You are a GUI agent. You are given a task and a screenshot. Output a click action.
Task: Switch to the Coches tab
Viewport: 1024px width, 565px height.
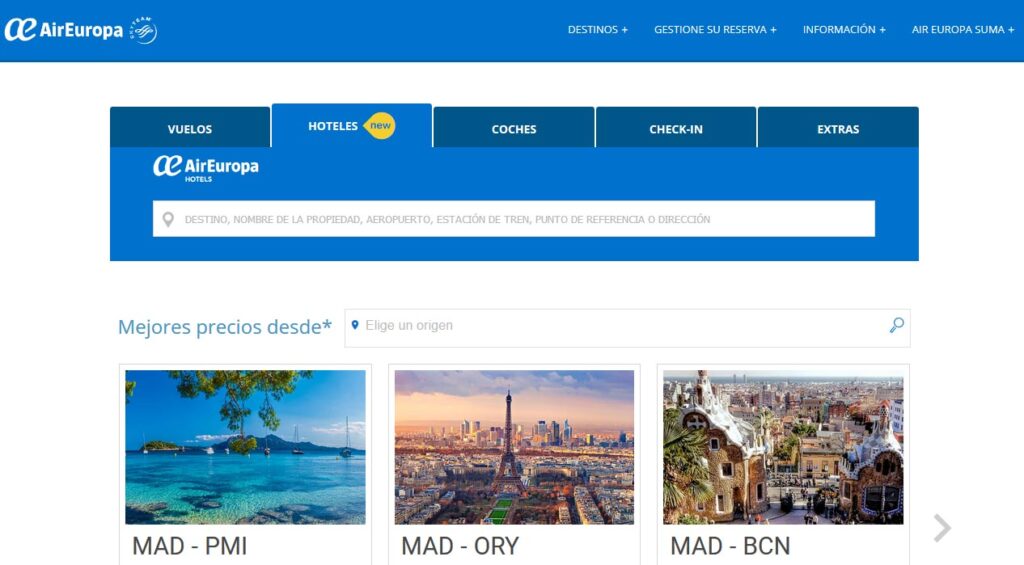(x=514, y=127)
